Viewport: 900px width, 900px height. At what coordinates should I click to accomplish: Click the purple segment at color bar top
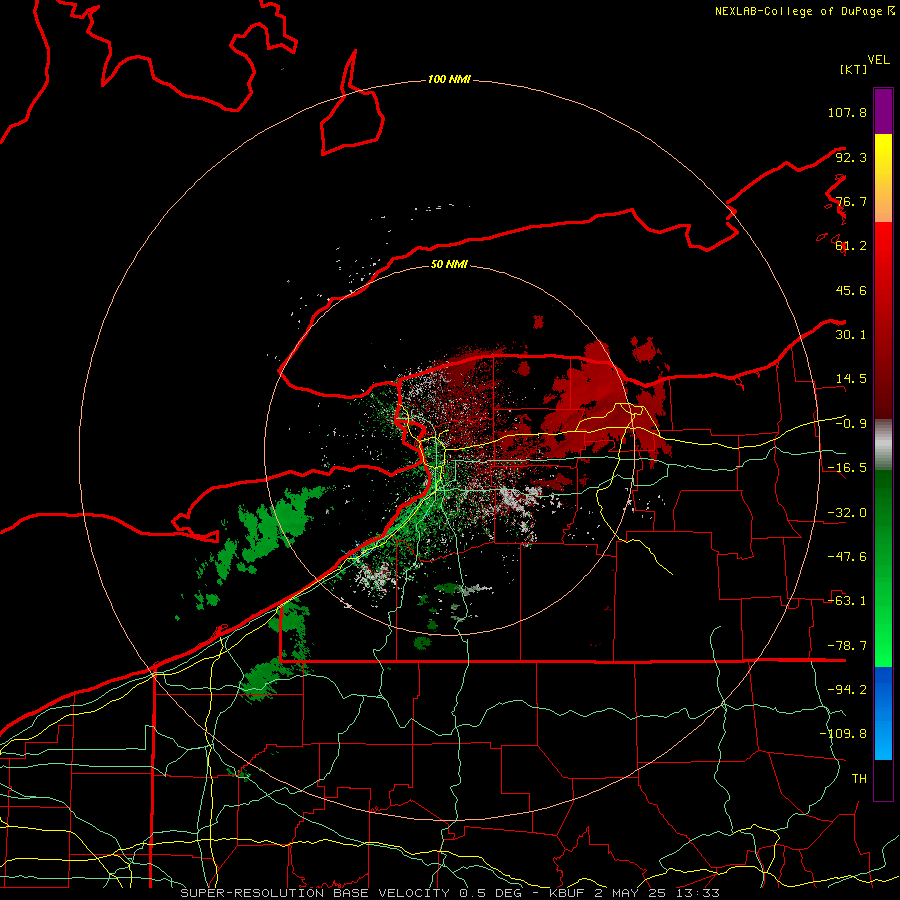coord(883,111)
